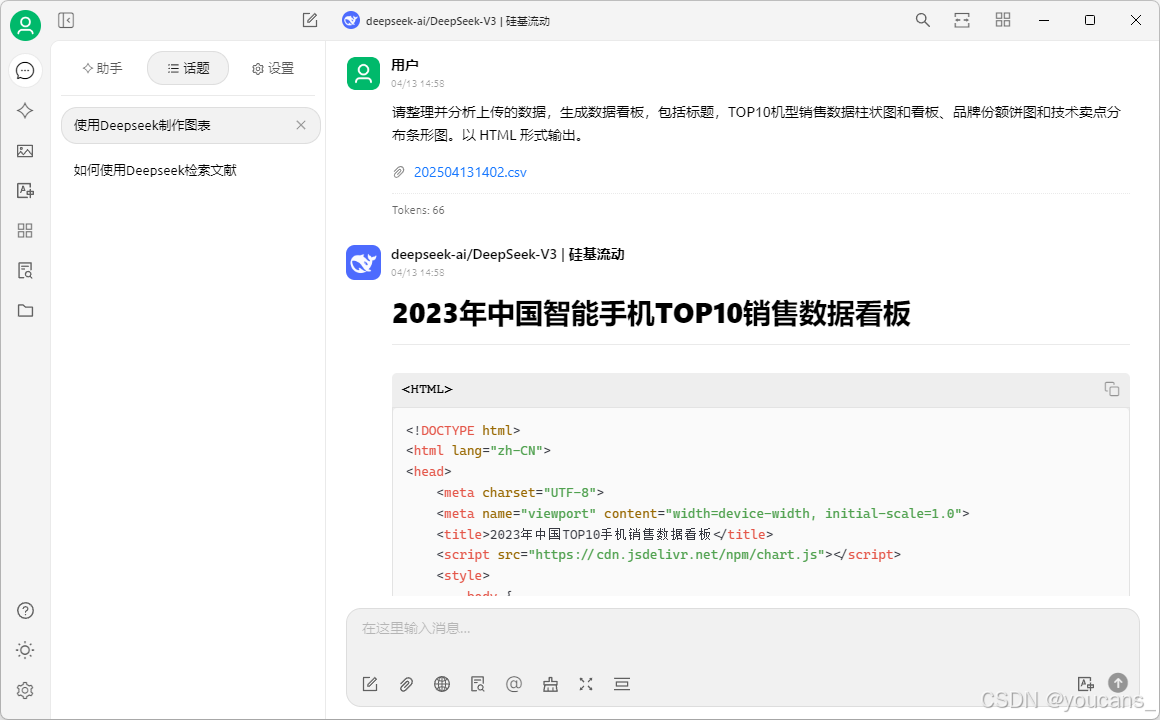
Task: Clear context with the divider lines icon
Action: (621, 684)
